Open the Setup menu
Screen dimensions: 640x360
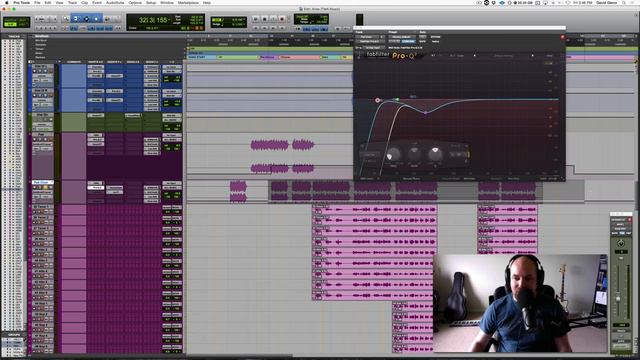coord(151,2)
